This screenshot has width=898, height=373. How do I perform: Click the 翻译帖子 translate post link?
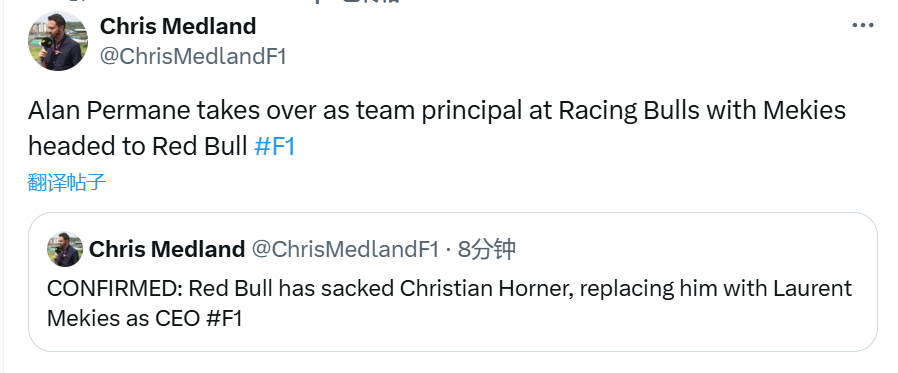click(66, 182)
